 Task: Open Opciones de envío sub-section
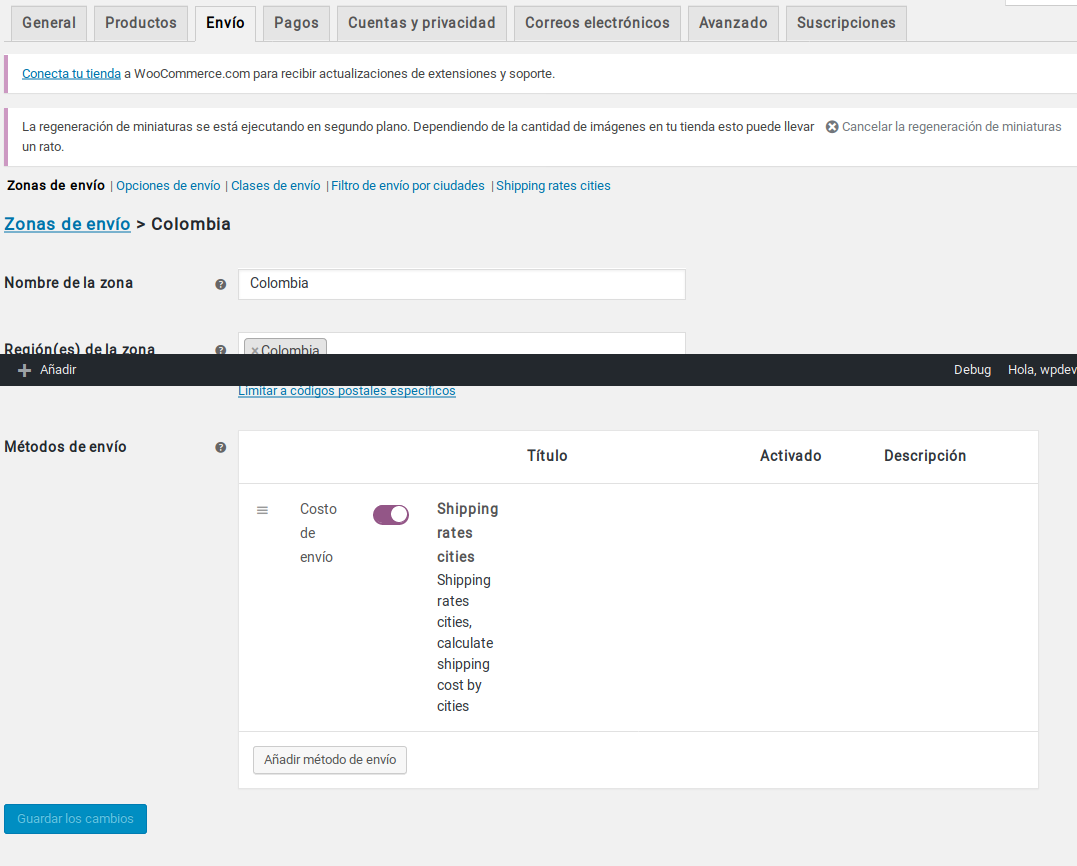coord(168,186)
